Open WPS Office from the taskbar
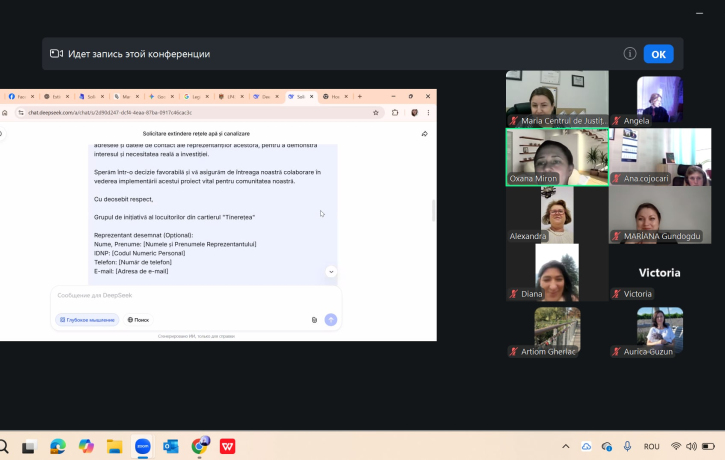This screenshot has width=725, height=460. (x=228, y=446)
